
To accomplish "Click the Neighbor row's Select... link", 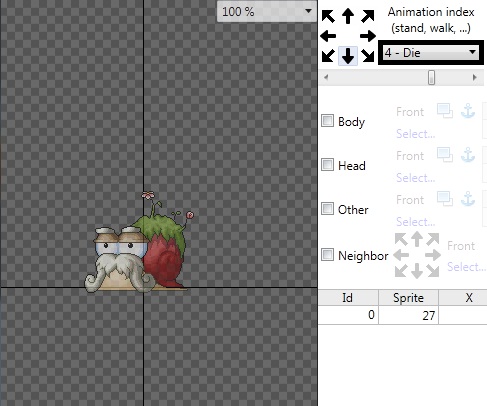I will tap(467, 267).
